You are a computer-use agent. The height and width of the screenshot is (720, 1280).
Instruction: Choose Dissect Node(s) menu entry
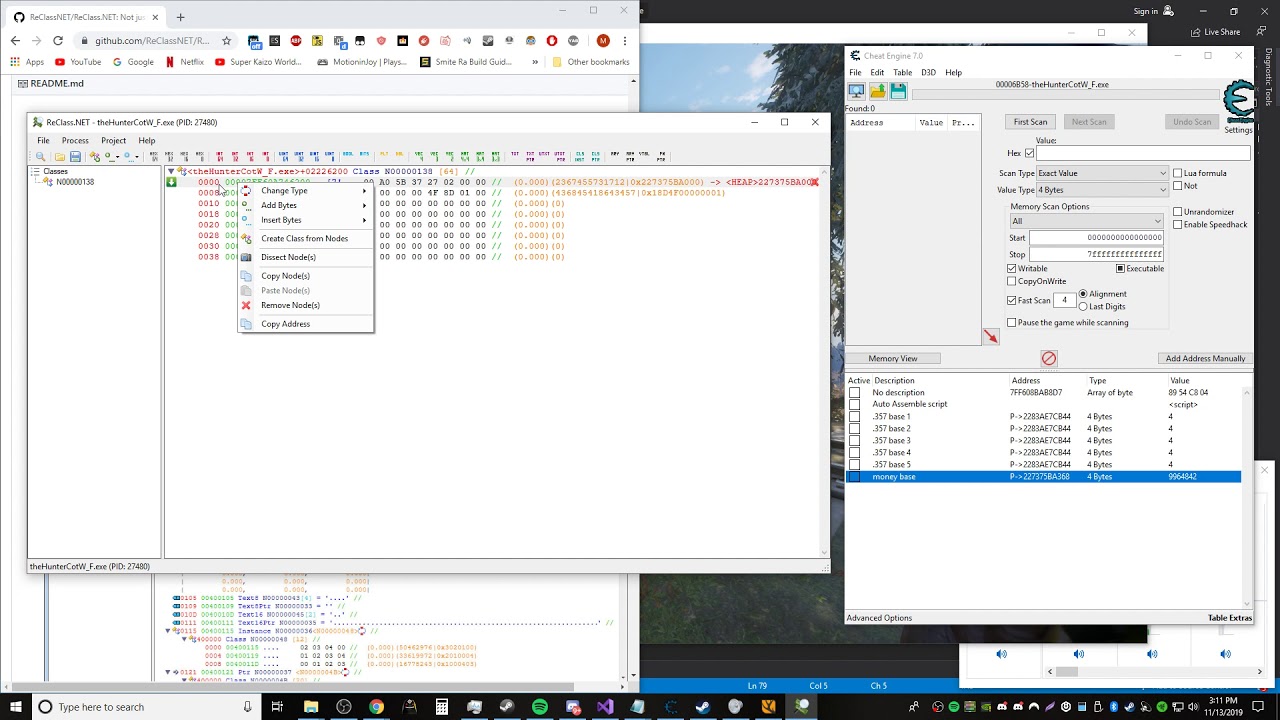[305, 257]
